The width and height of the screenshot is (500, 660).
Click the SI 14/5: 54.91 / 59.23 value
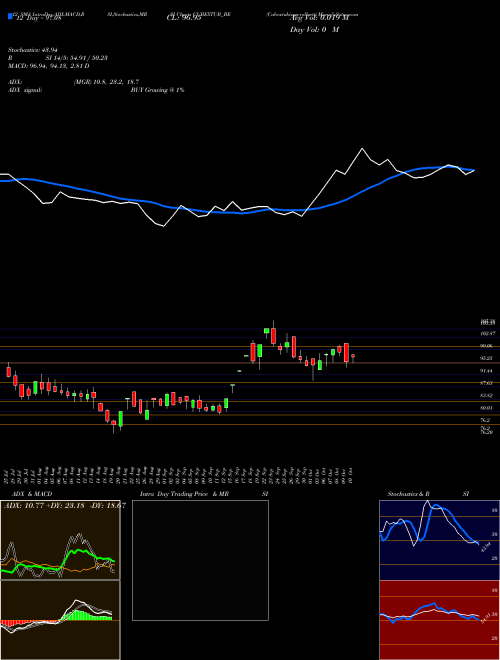click(77, 58)
